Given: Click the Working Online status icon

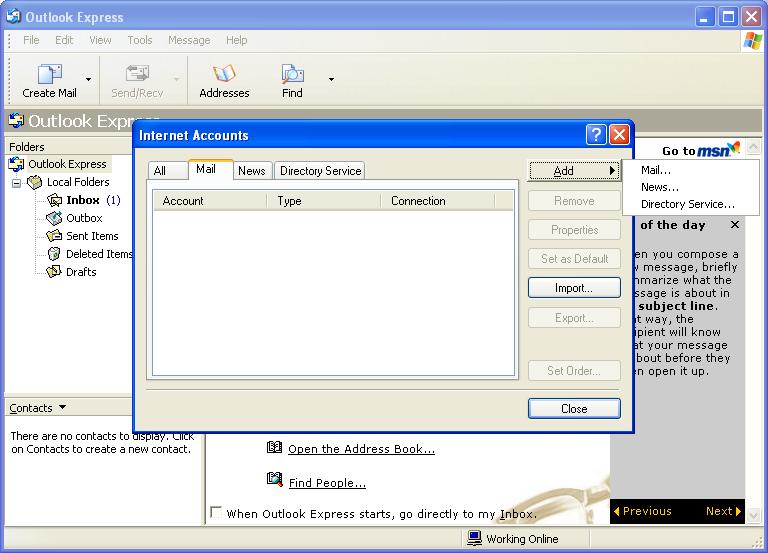Looking at the screenshot, I should 474,538.
